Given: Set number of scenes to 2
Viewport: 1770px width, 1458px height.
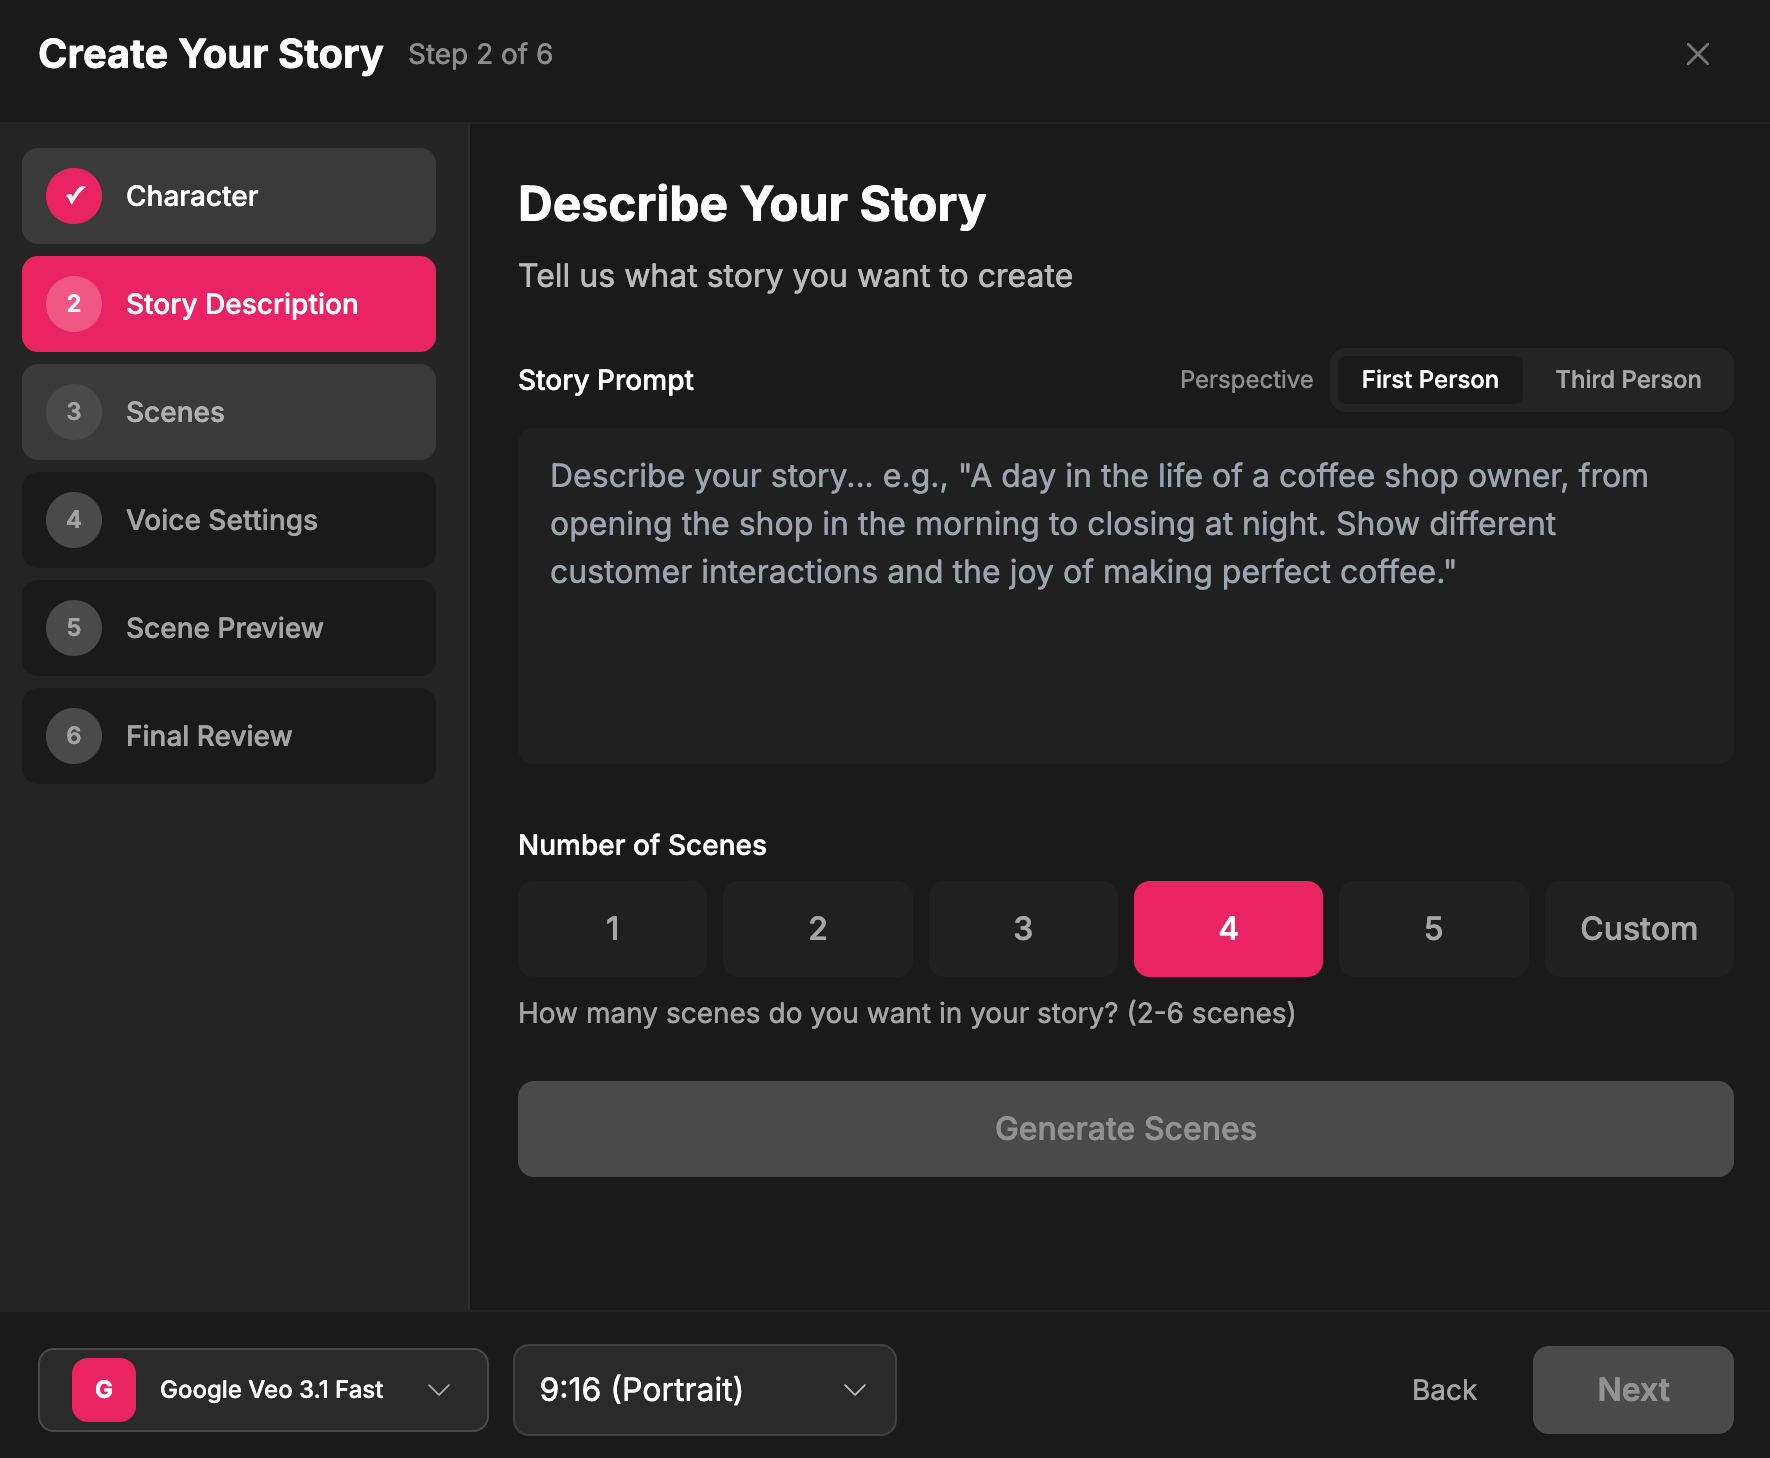Looking at the screenshot, I should point(818,929).
